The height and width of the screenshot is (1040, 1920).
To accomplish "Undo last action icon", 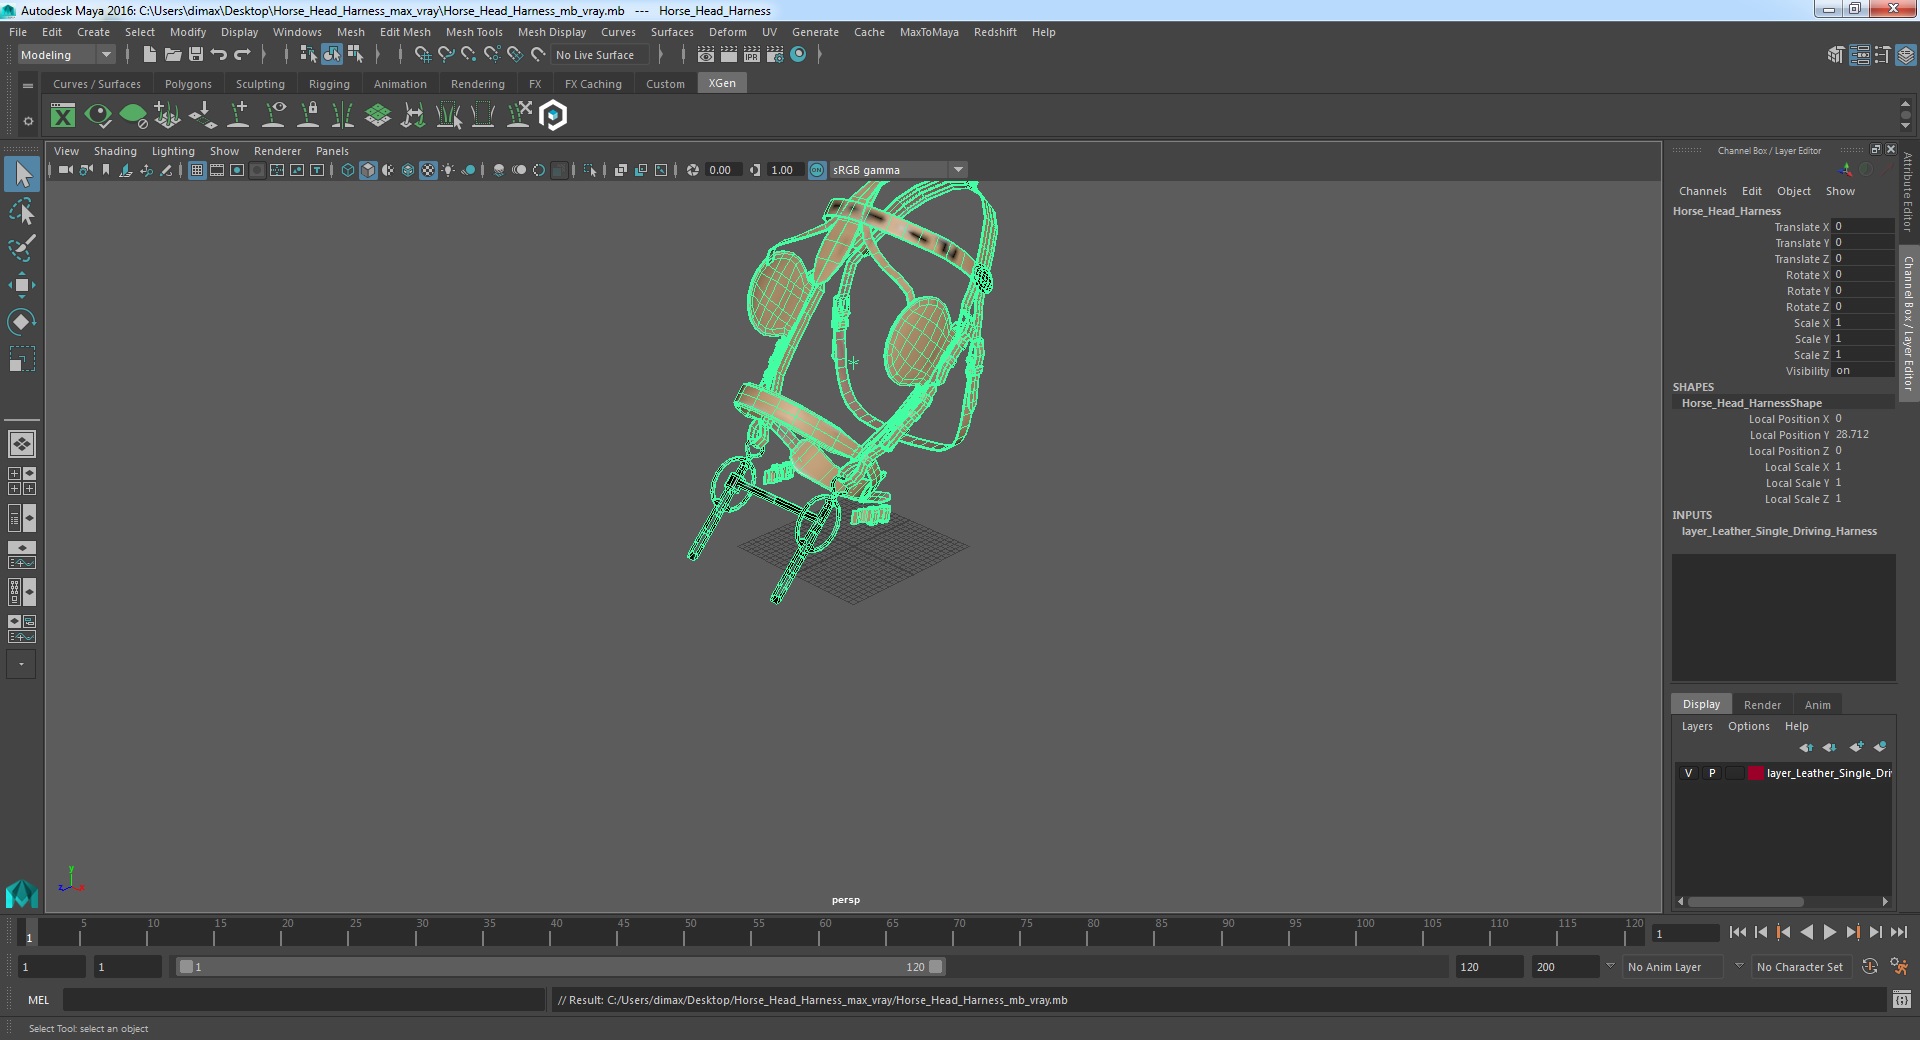I will click(x=219, y=55).
